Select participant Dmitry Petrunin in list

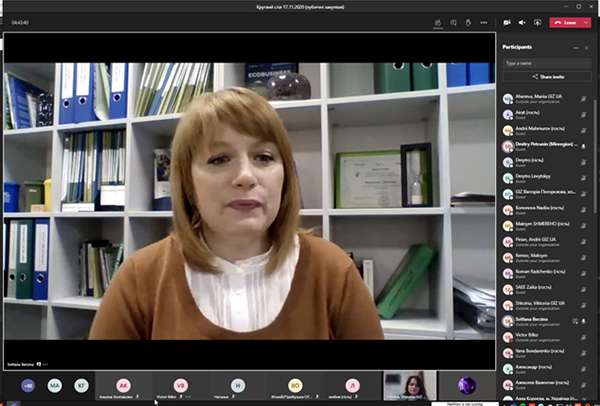[546, 146]
